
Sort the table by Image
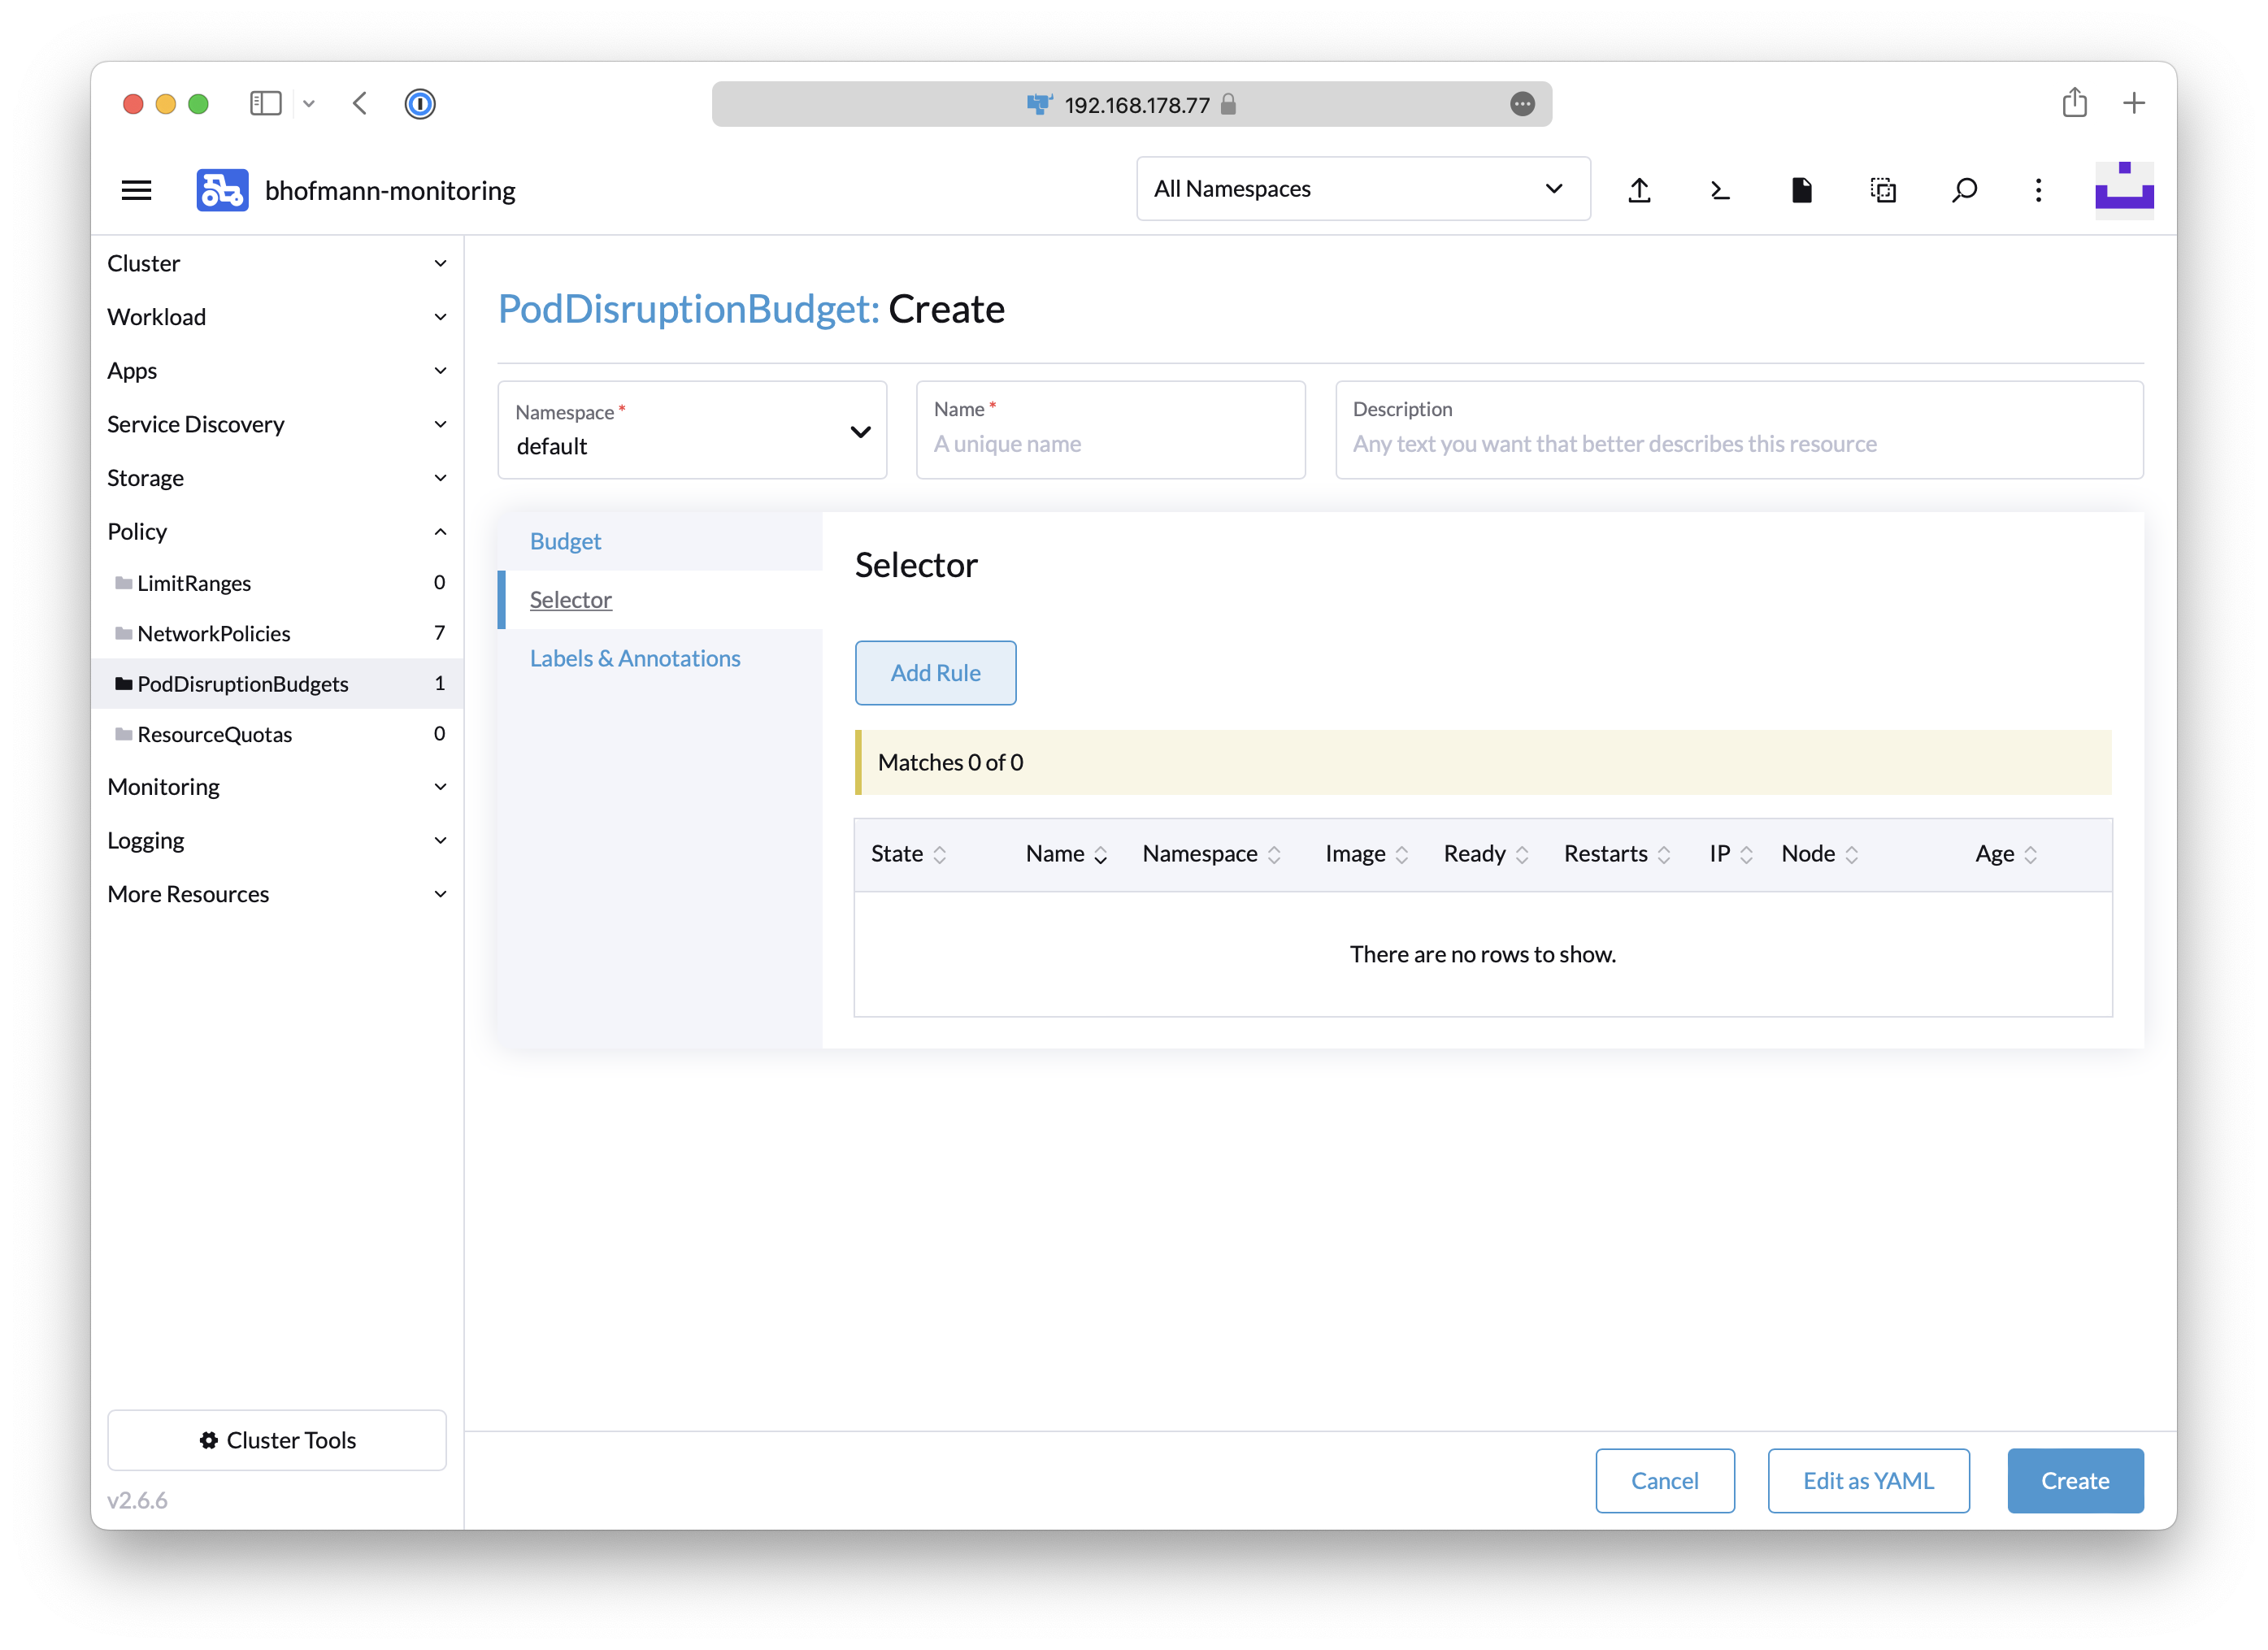click(x=1367, y=854)
